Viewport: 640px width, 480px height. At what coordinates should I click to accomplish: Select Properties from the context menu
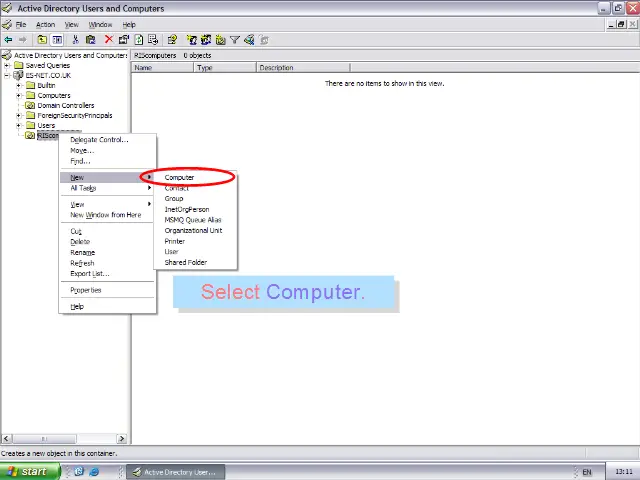[86, 290]
